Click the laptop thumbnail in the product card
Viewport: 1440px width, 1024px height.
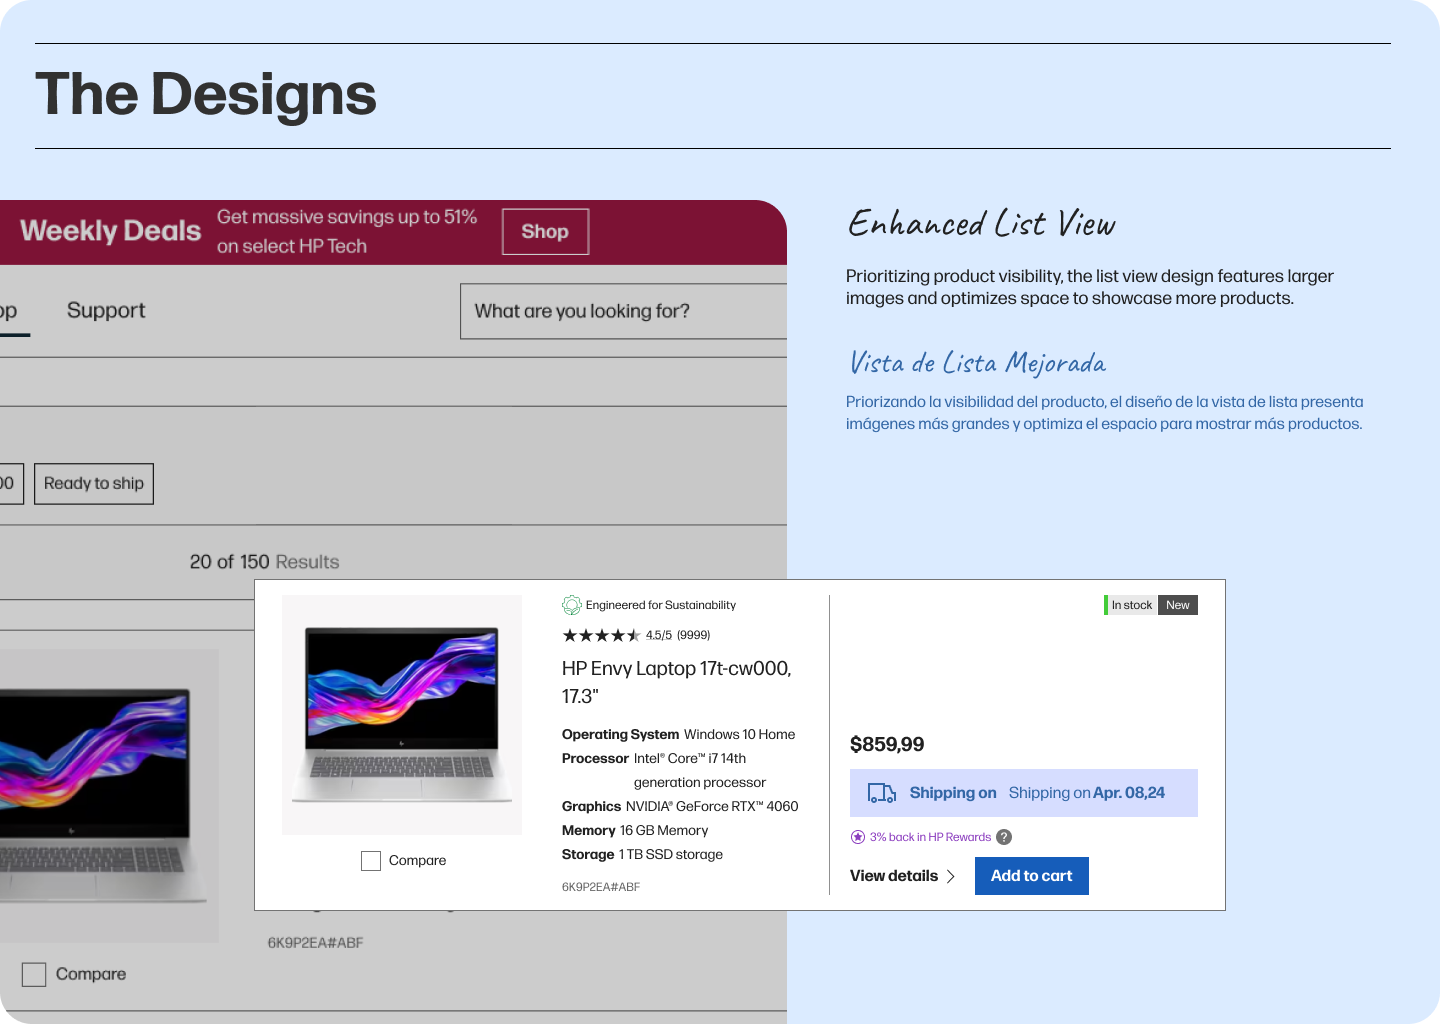[x=402, y=715]
